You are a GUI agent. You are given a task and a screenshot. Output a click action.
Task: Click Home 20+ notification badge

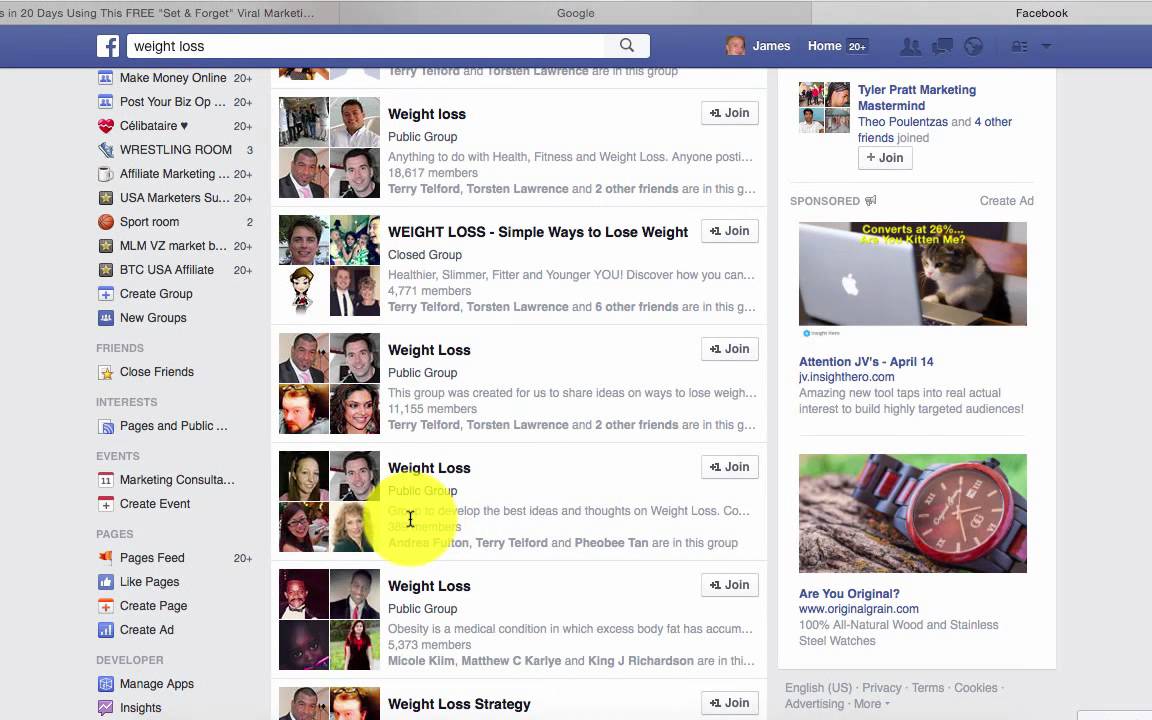tap(857, 46)
